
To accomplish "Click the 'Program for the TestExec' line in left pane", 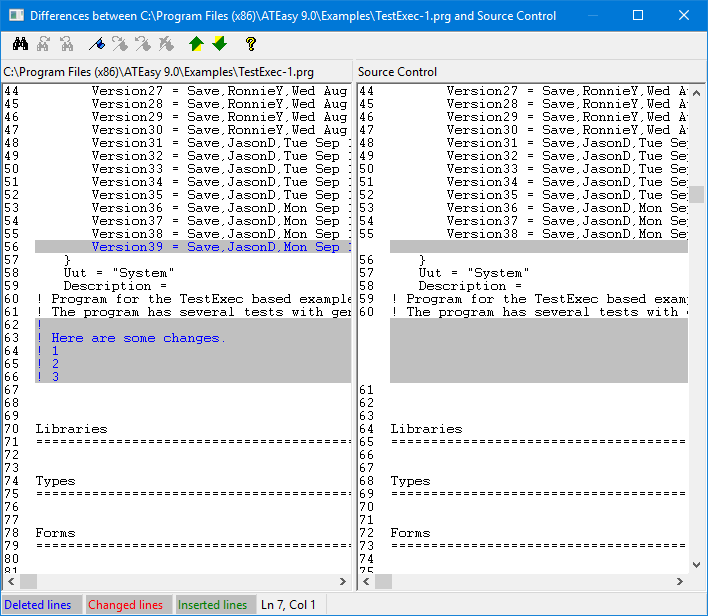I will 195,299.
